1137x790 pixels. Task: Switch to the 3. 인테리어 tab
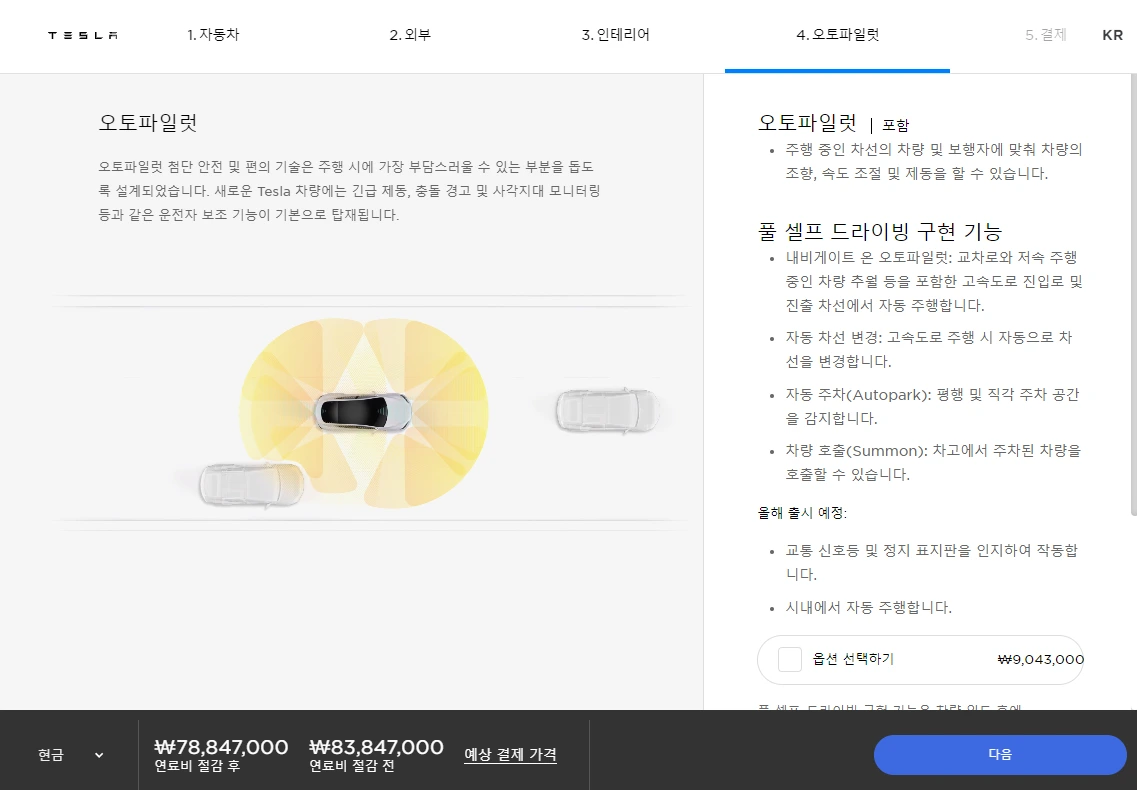(616, 35)
